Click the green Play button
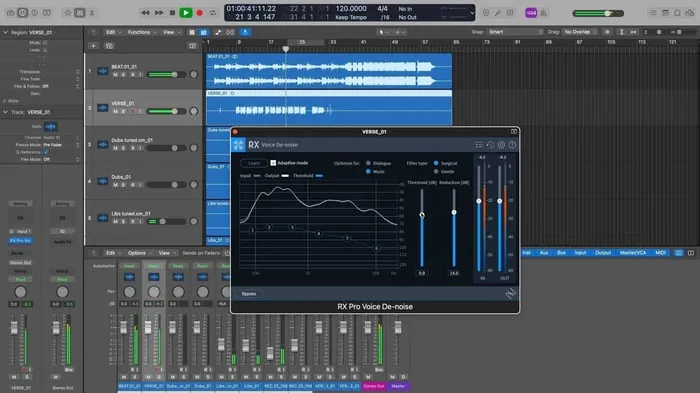The height and width of the screenshot is (393, 700). pyautogui.click(x=186, y=13)
